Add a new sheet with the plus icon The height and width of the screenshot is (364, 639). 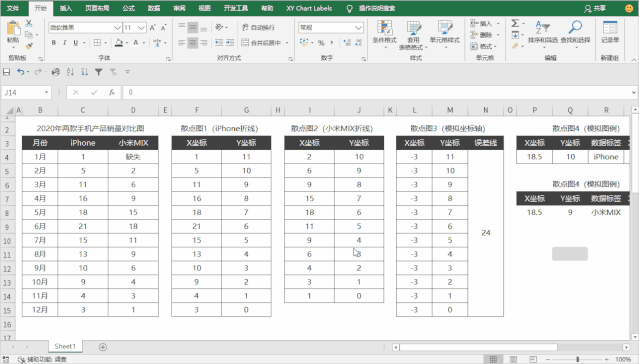point(103,347)
